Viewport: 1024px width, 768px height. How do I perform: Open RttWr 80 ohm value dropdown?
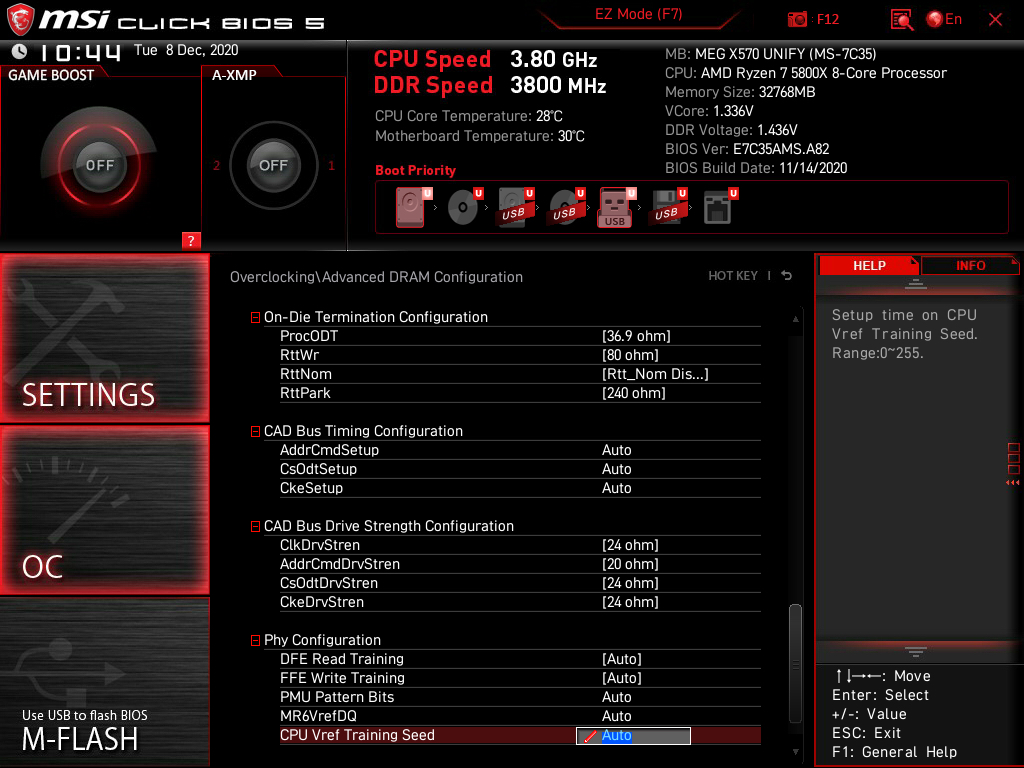[630, 355]
